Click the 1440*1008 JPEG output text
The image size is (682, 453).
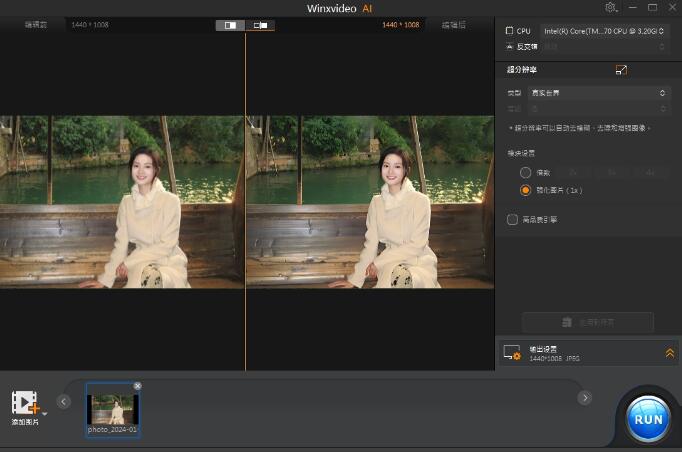(x=554, y=359)
